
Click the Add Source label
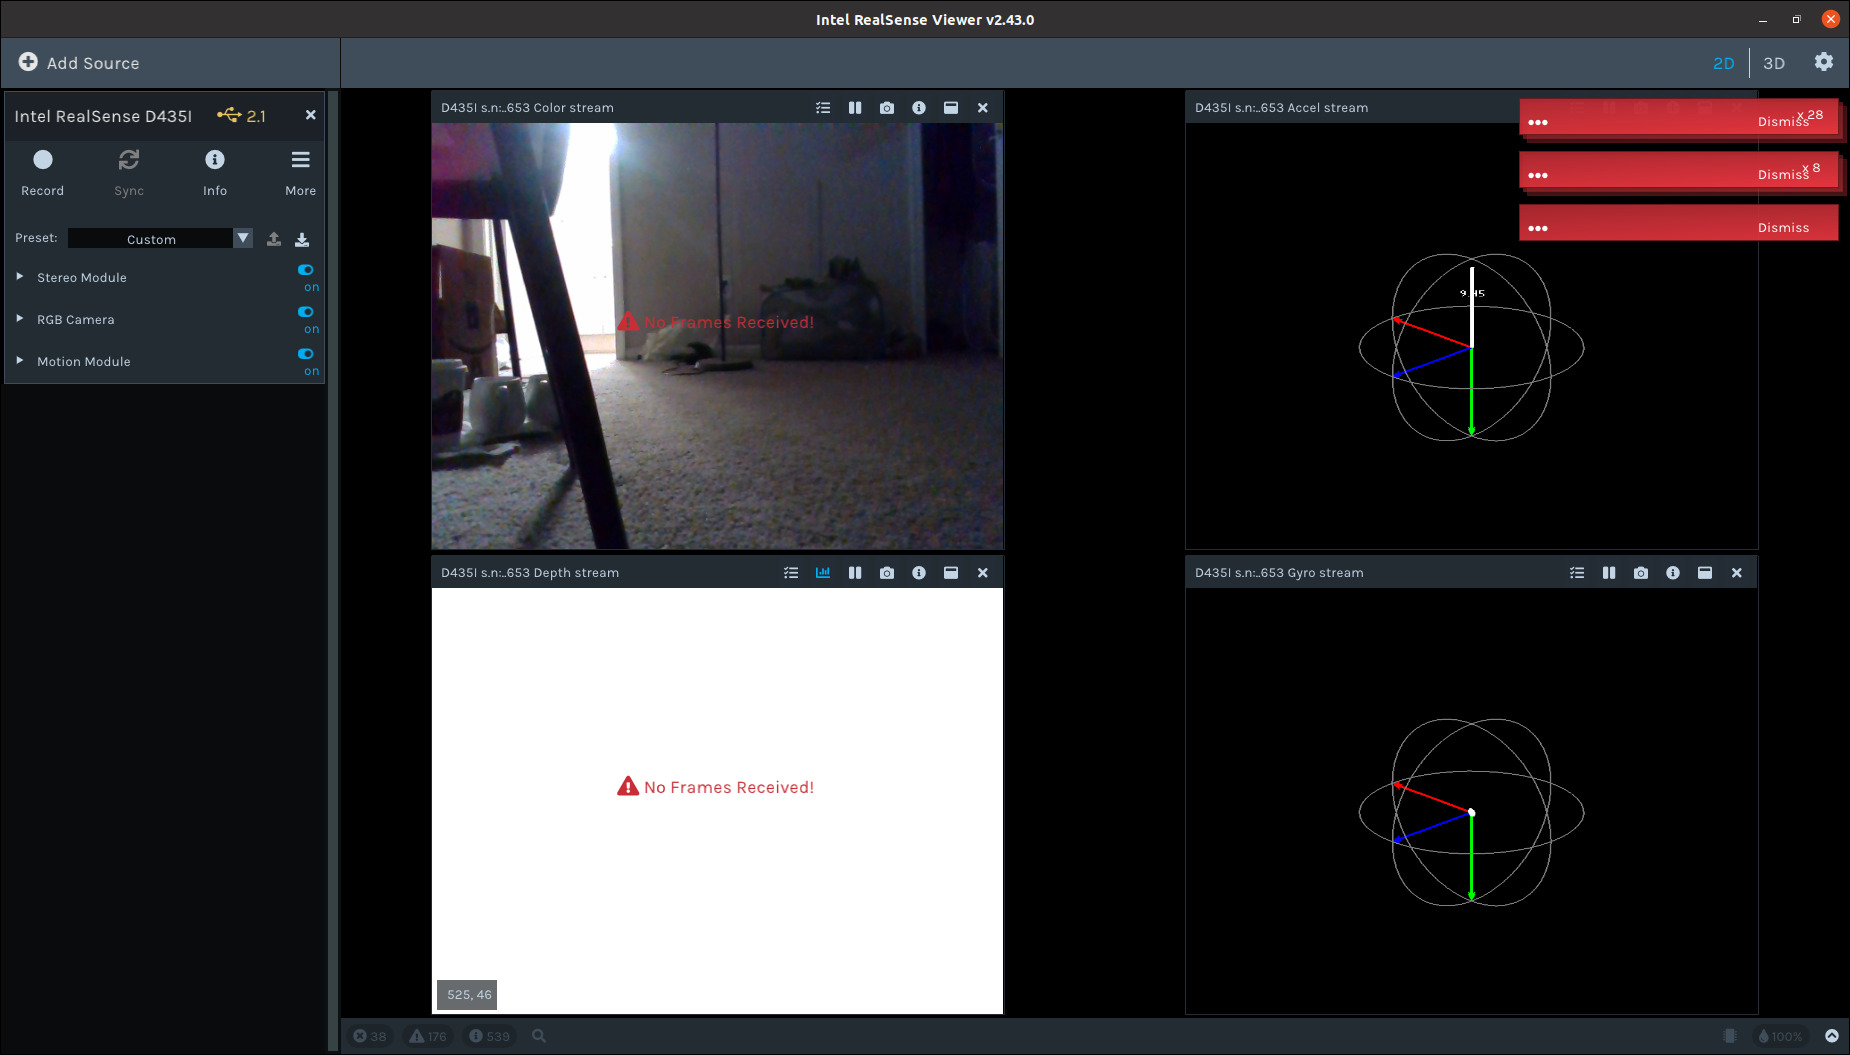[x=93, y=63]
